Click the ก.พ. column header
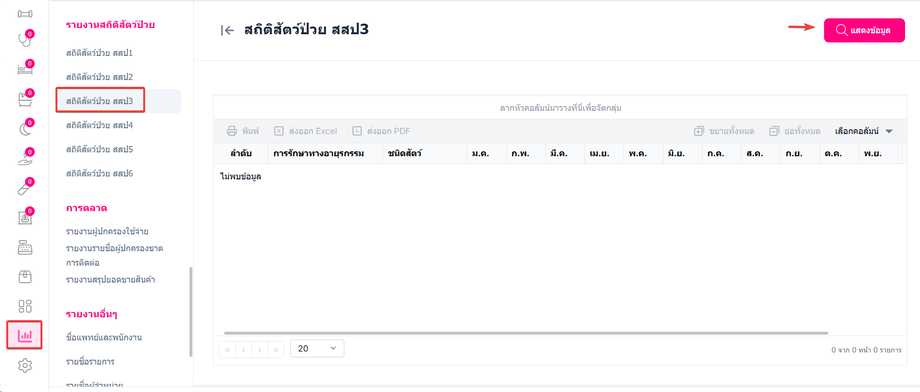920x392 pixels. (x=526, y=153)
